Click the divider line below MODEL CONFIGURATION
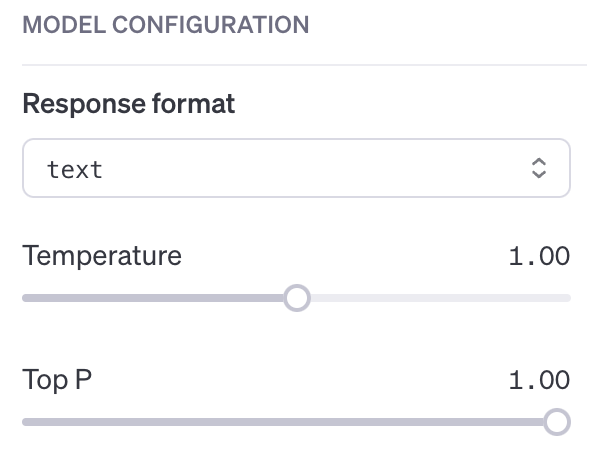 [x=300, y=65]
